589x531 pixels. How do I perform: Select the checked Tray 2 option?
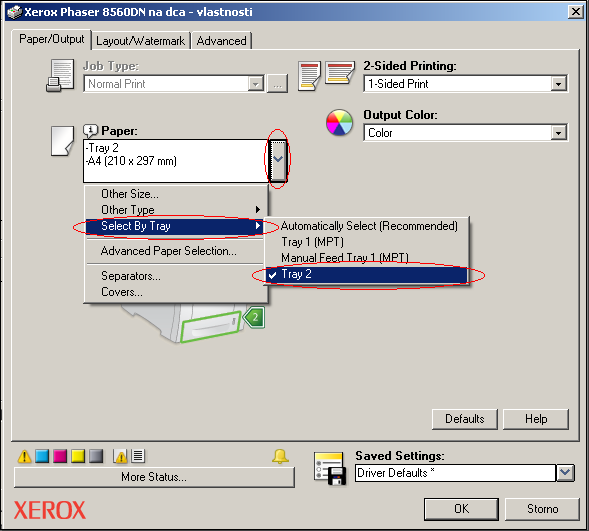coord(367,275)
